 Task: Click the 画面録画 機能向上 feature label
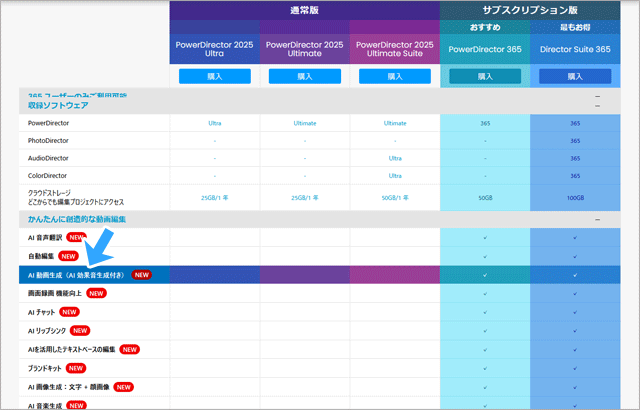point(55,293)
